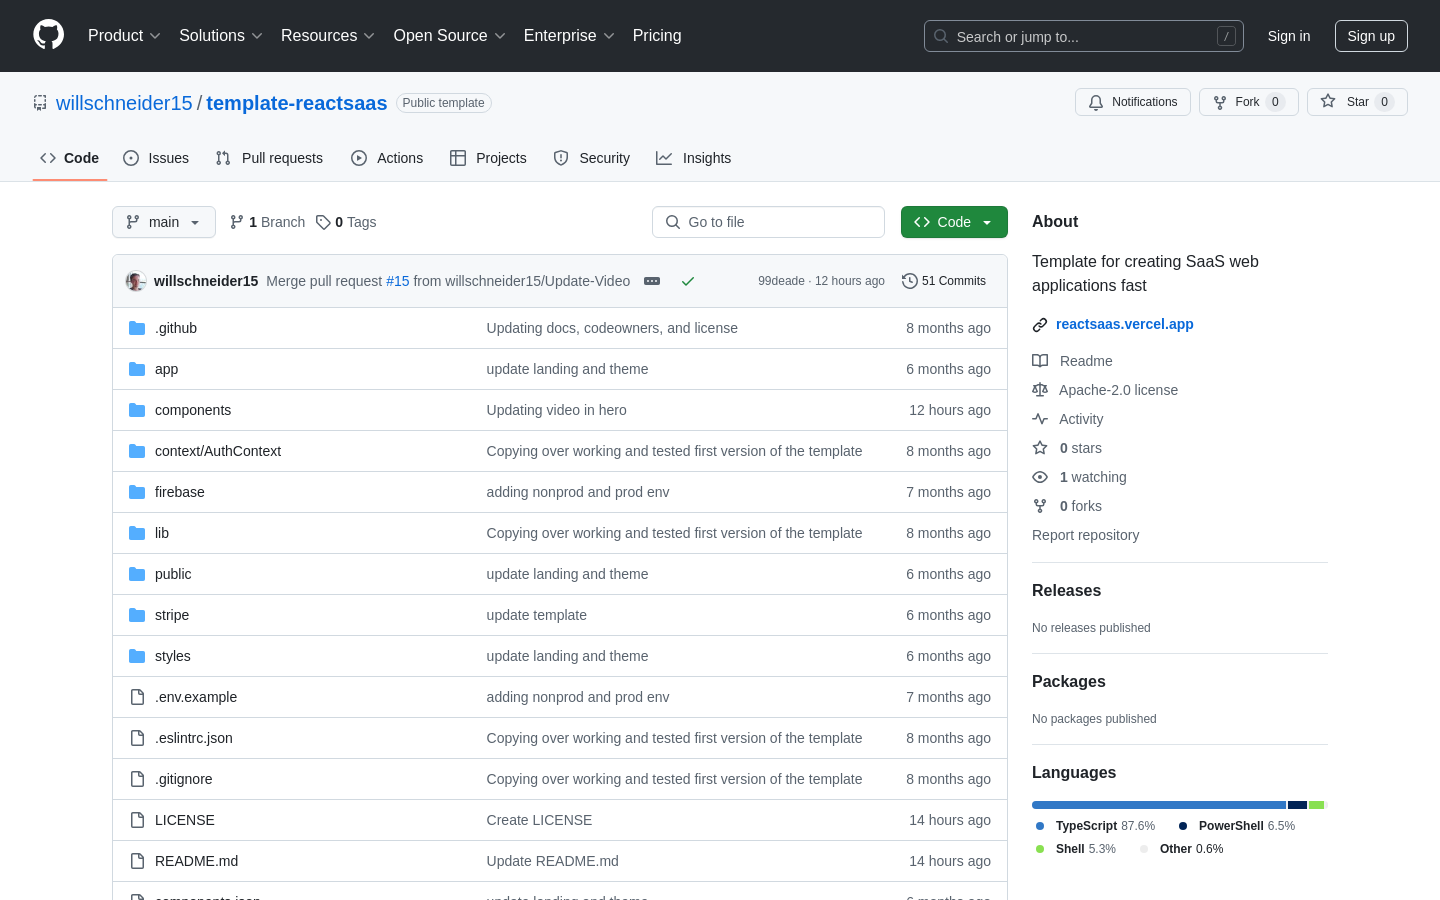Open the main branch selector
1440x900 pixels.
[x=164, y=222]
